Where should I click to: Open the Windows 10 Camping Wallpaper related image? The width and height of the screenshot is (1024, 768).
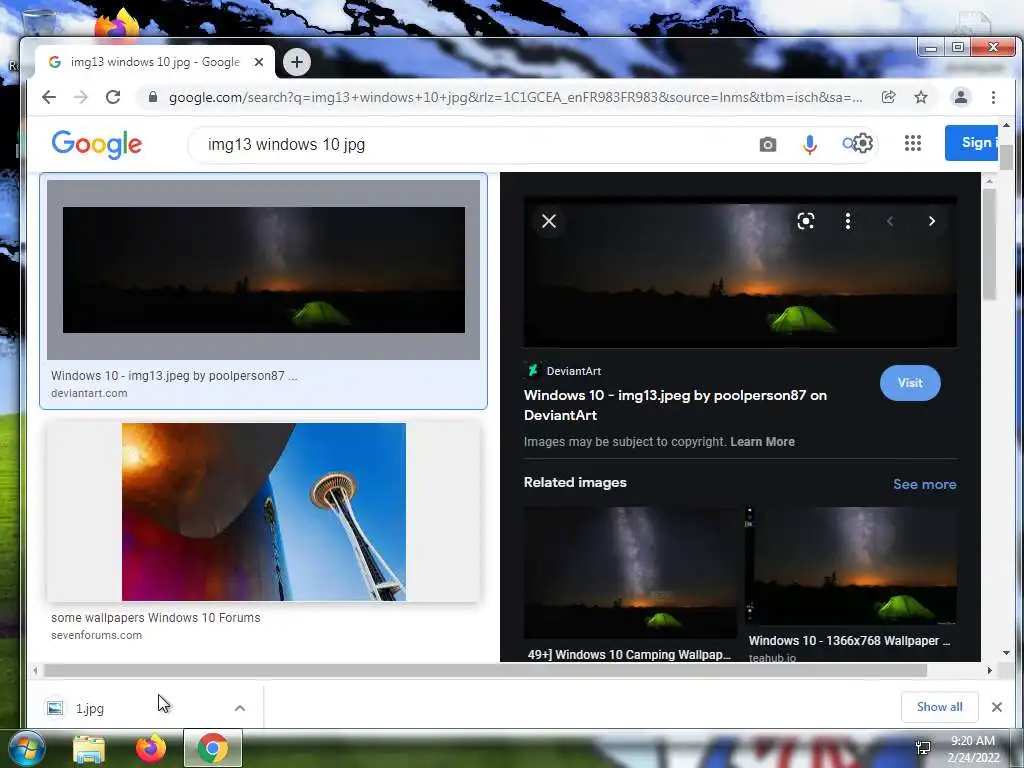[630, 573]
